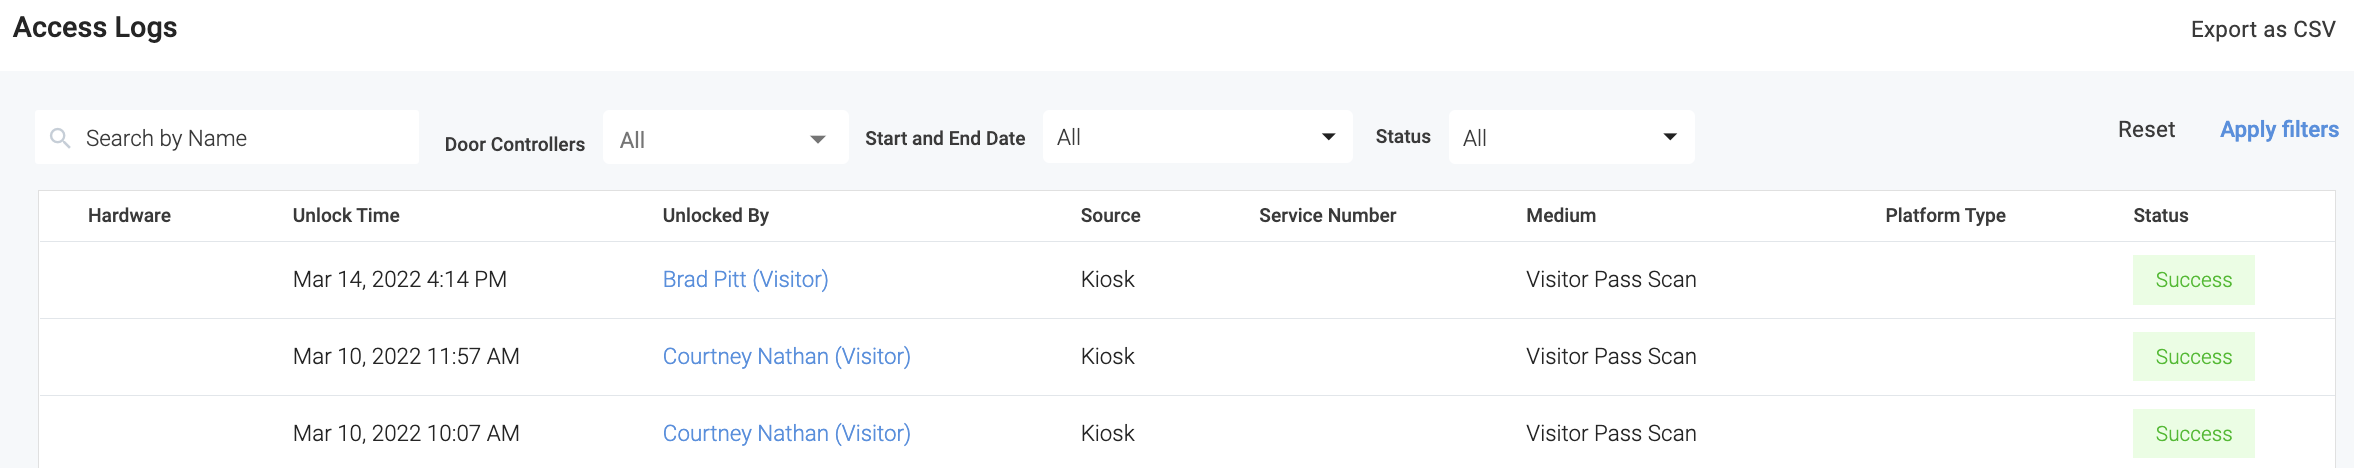The image size is (2354, 468).
Task: Open the Brad Pitt (Visitor) link
Action: click(x=745, y=280)
